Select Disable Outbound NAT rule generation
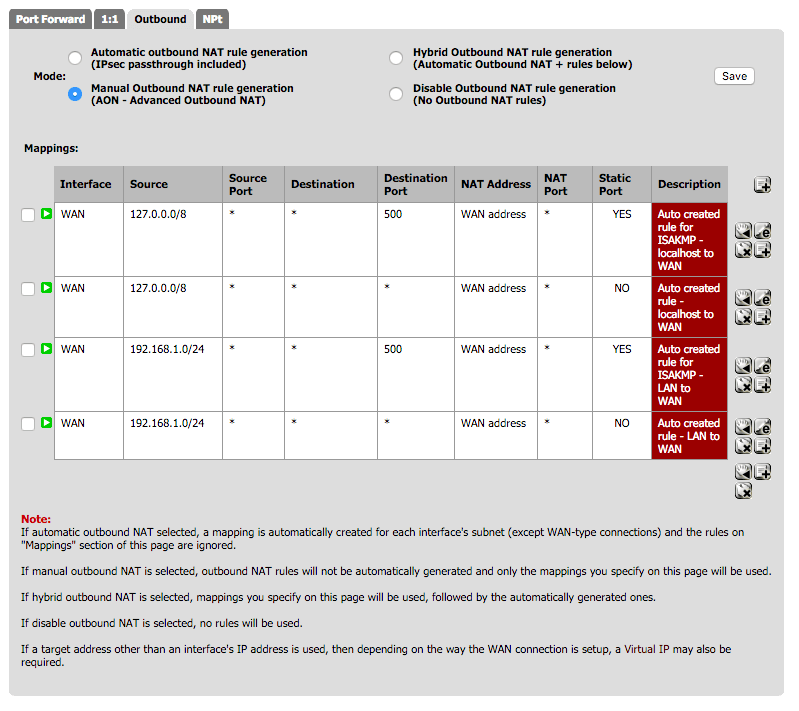 [396, 94]
